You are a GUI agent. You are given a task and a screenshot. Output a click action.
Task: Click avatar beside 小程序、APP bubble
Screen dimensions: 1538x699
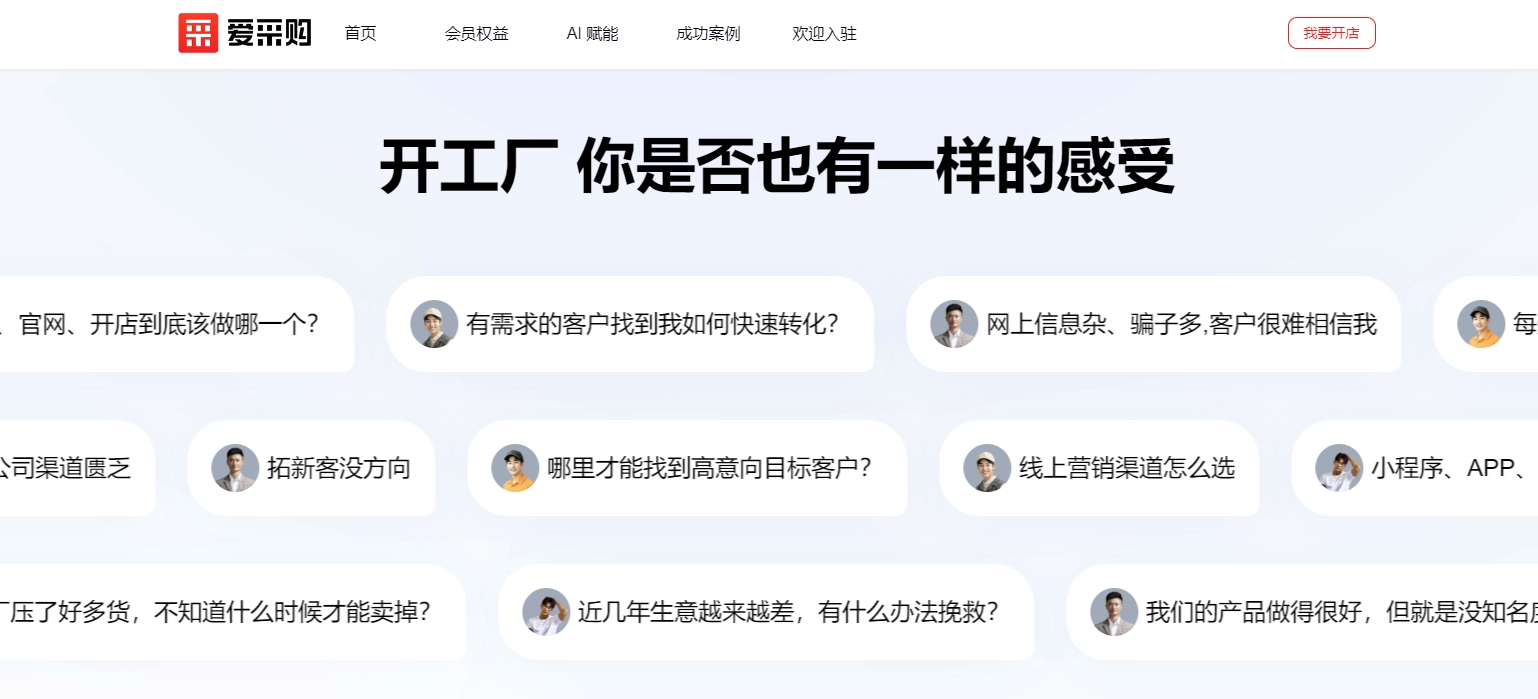point(1339,468)
